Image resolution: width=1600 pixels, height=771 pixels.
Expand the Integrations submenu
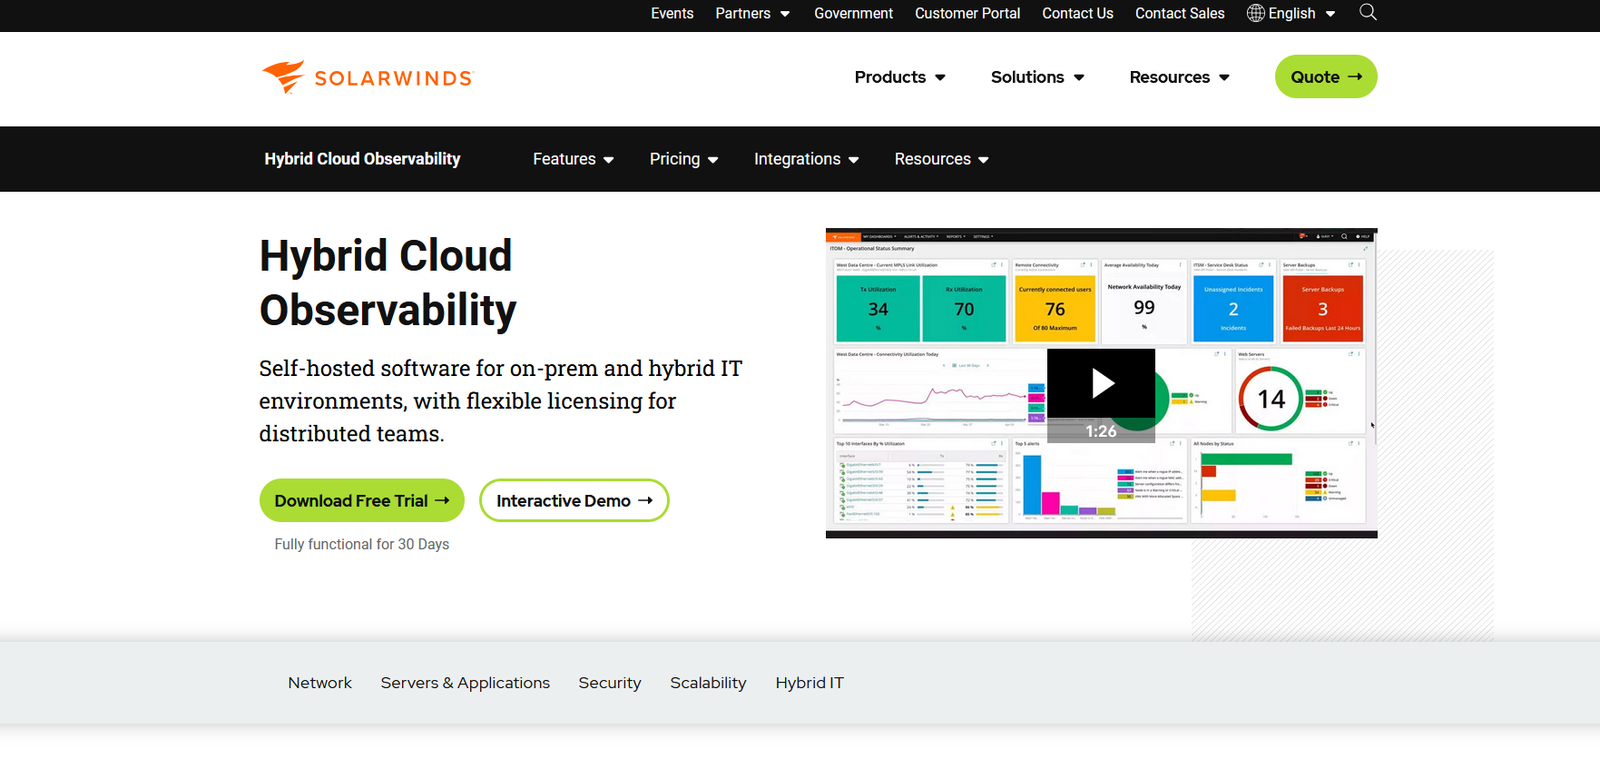pyautogui.click(x=807, y=159)
